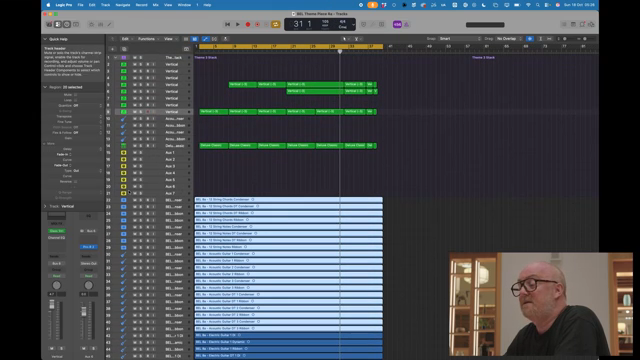Click the Channel EQ plug-in slot
This screenshot has height=360, width=640.
56,238
